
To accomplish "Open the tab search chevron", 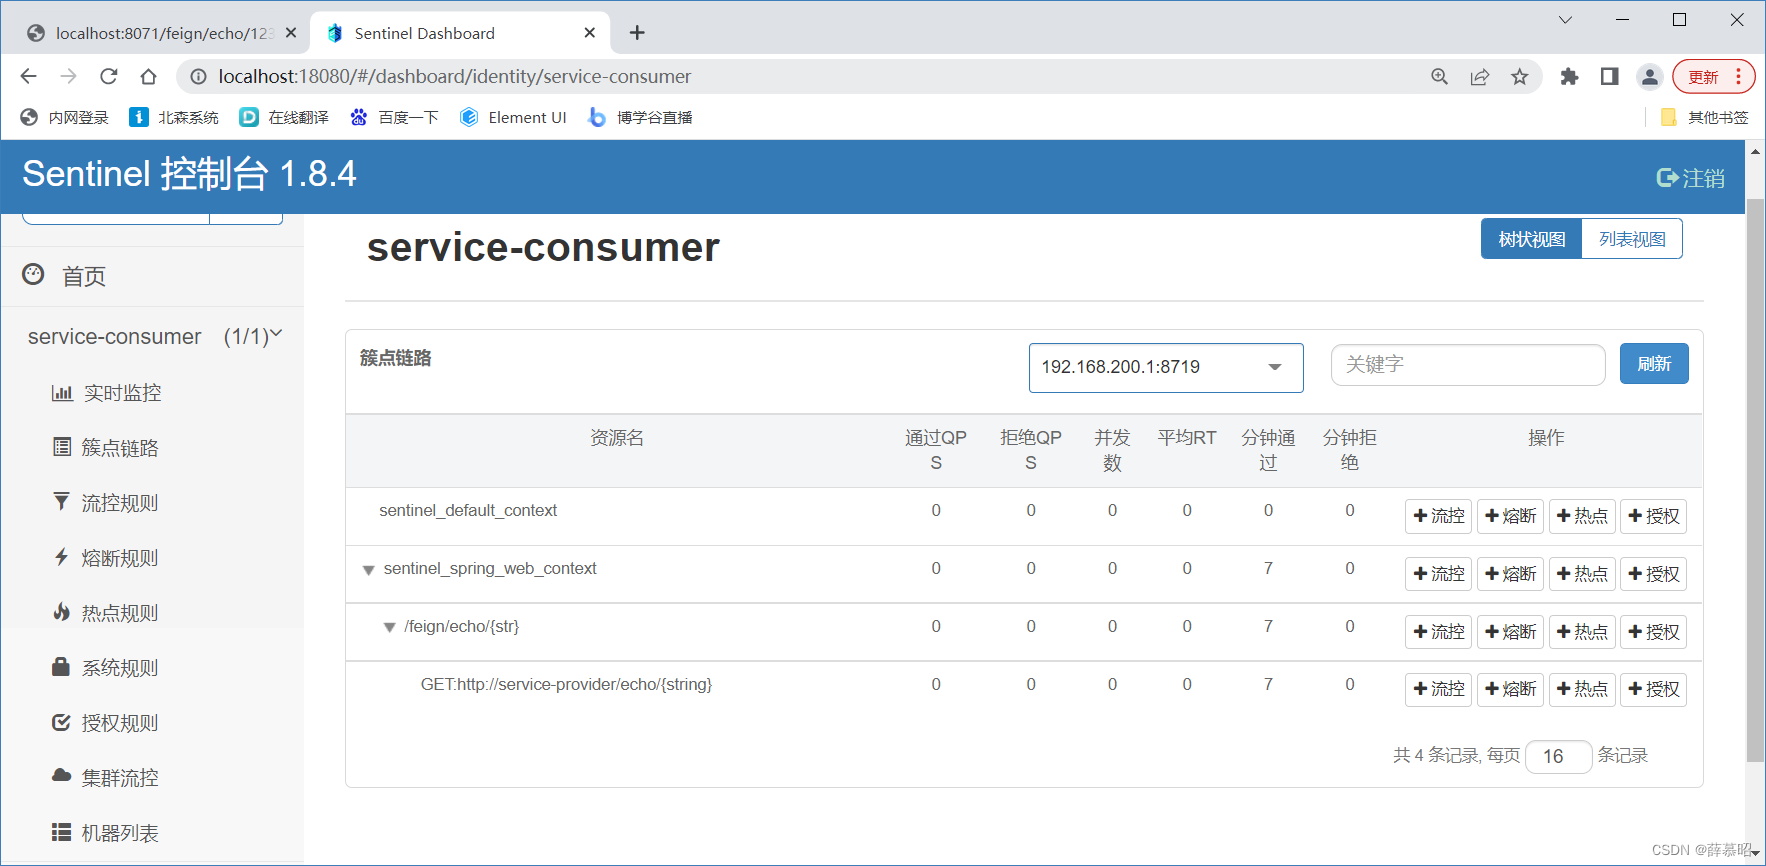I will [x=1565, y=20].
